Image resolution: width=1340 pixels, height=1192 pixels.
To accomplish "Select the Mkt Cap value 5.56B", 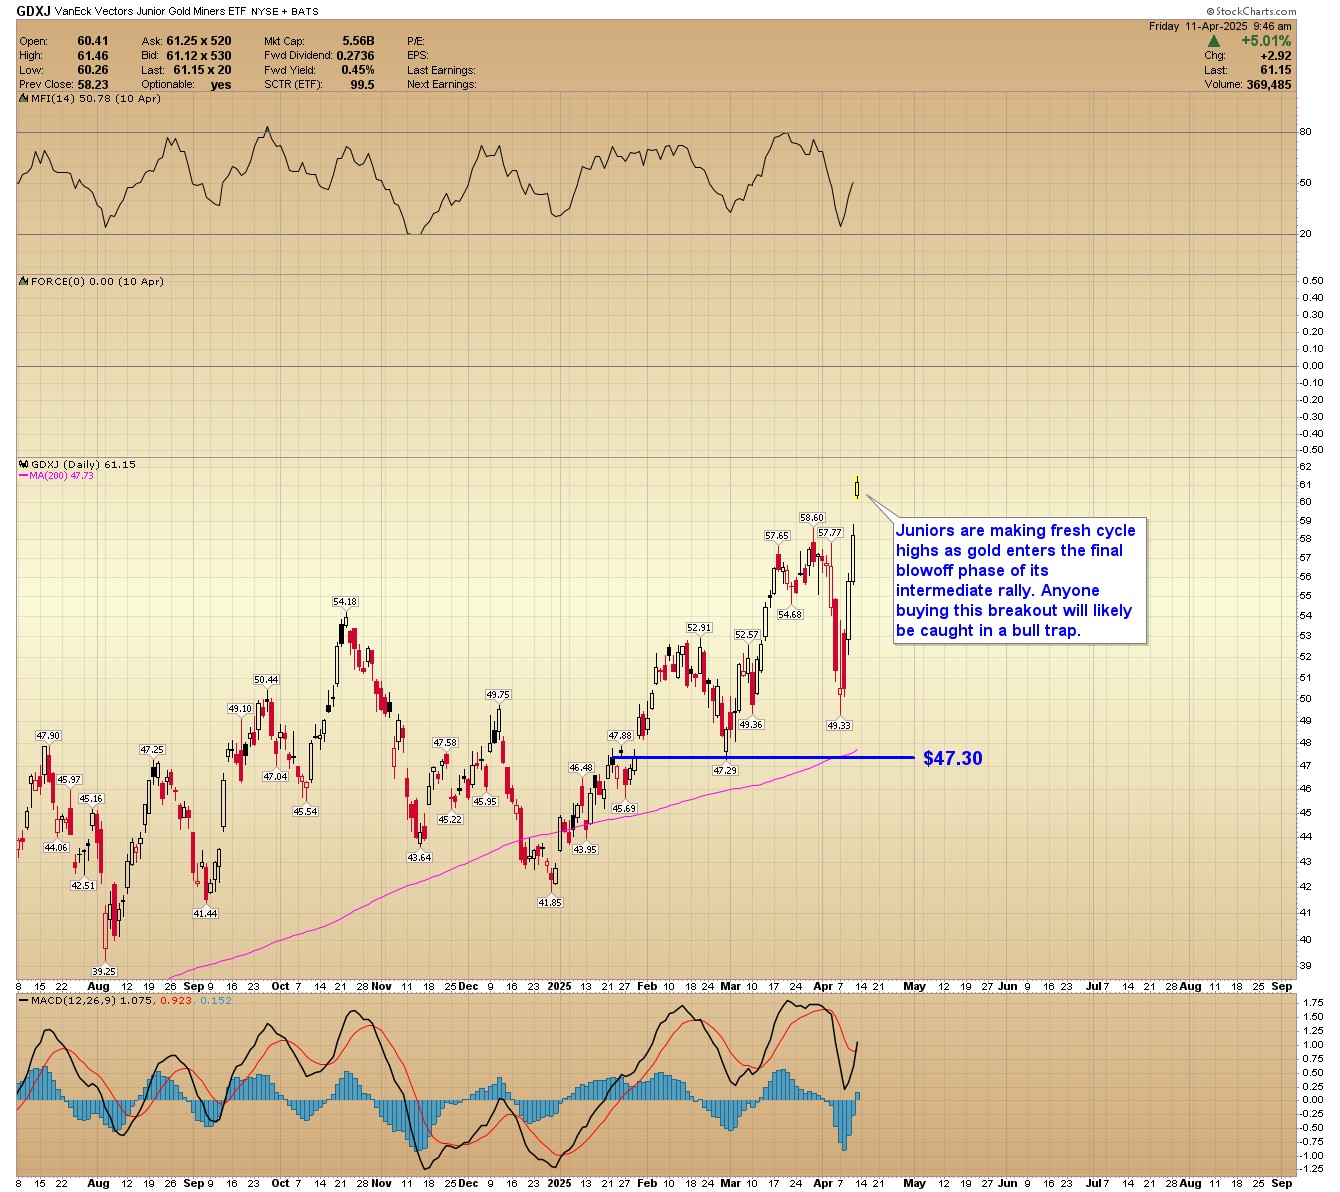I will pos(358,41).
